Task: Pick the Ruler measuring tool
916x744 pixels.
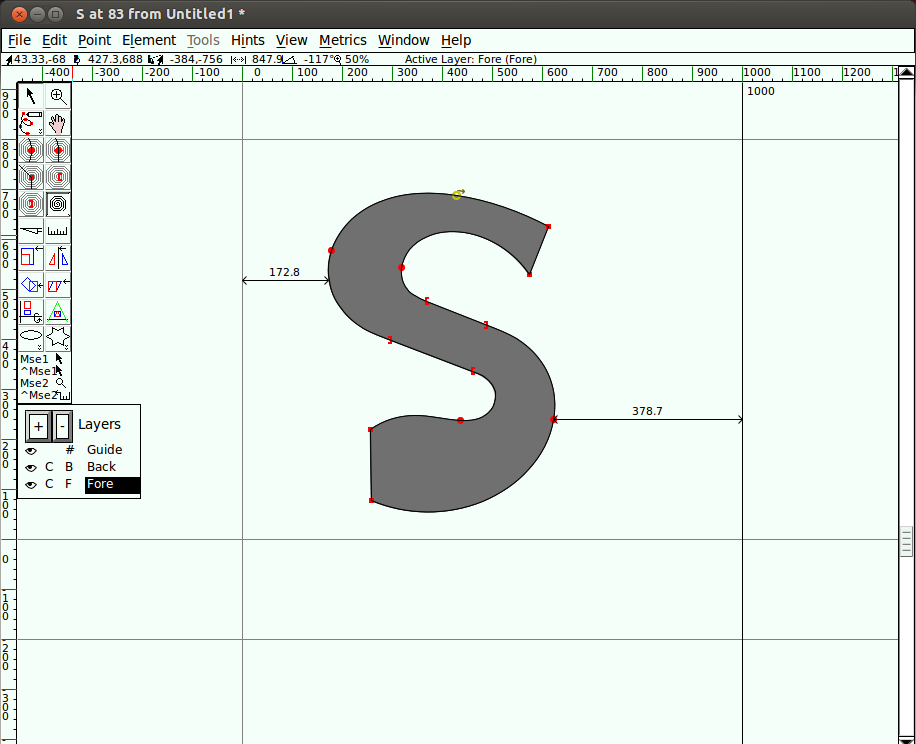Action: [x=59, y=231]
